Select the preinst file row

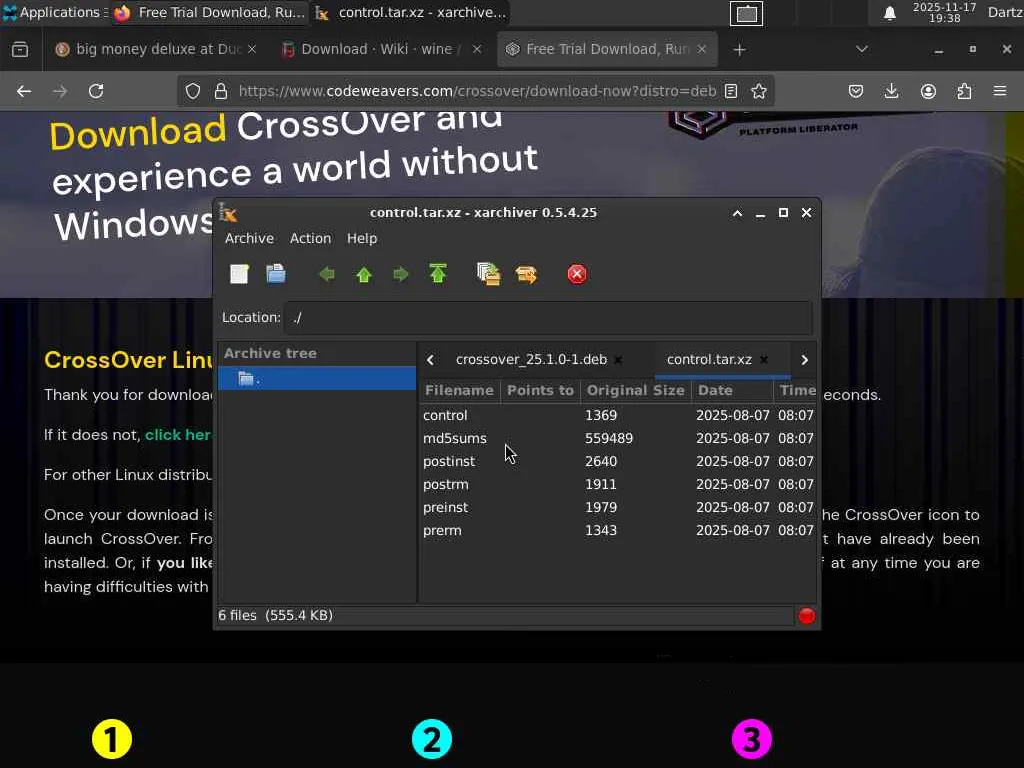[618, 507]
